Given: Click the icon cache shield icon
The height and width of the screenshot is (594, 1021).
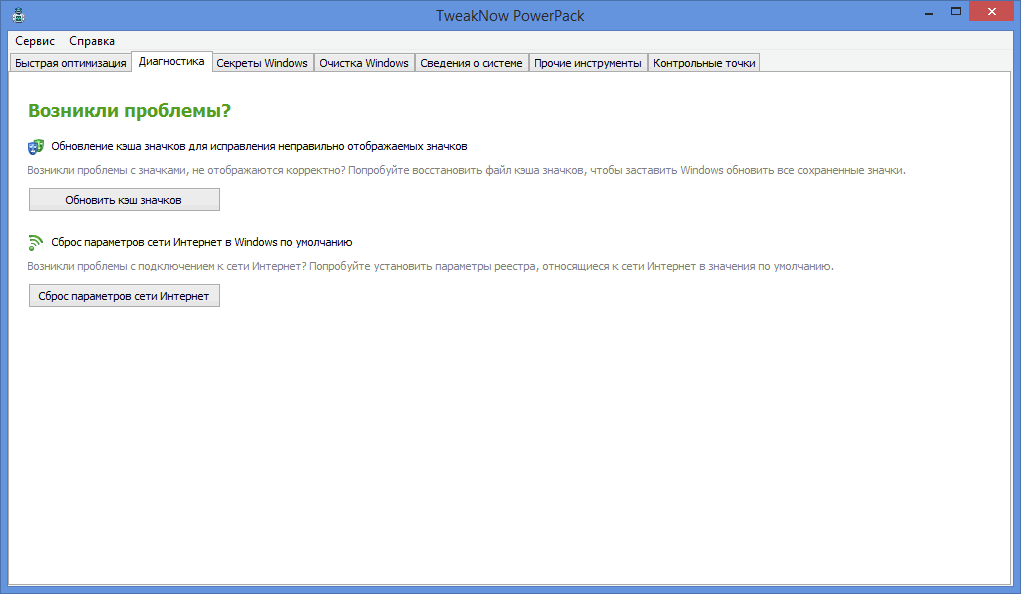Looking at the screenshot, I should tap(36, 147).
